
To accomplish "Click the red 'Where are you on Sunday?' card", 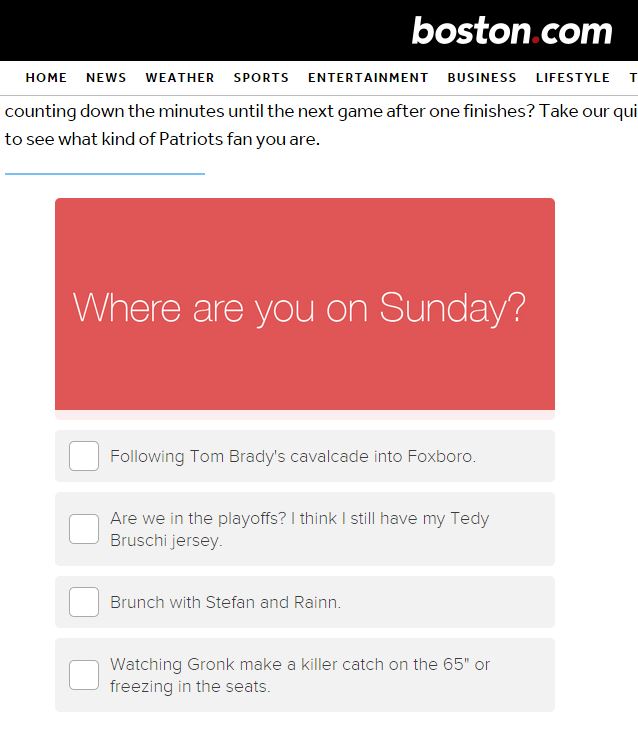I will tap(305, 304).
